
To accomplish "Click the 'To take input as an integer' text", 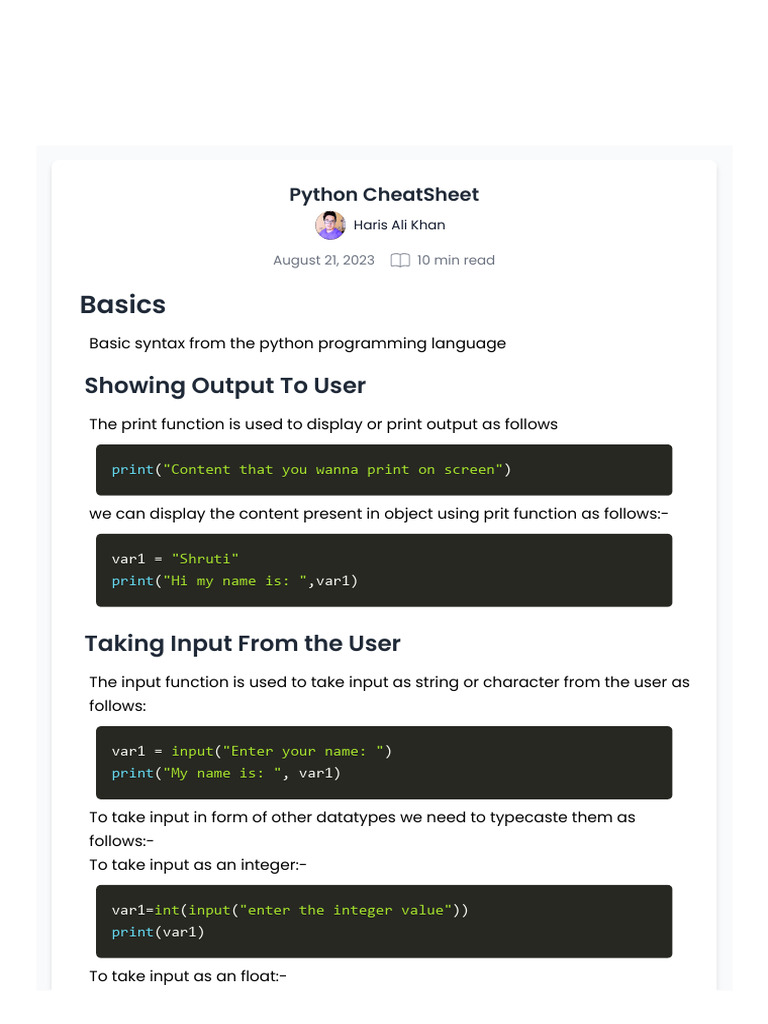I will pos(206,865).
